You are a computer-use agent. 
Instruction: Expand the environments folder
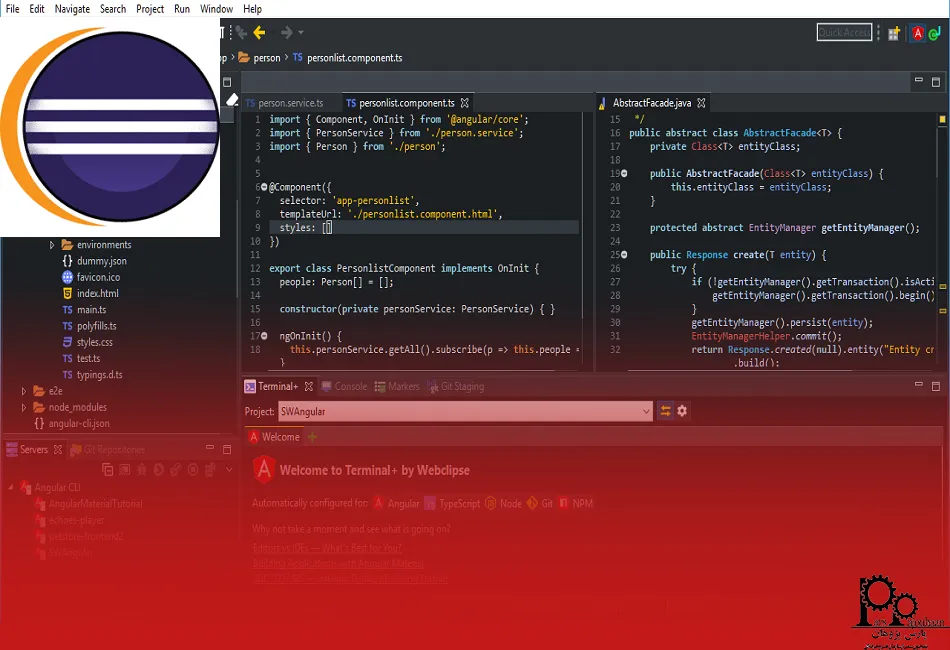51,245
